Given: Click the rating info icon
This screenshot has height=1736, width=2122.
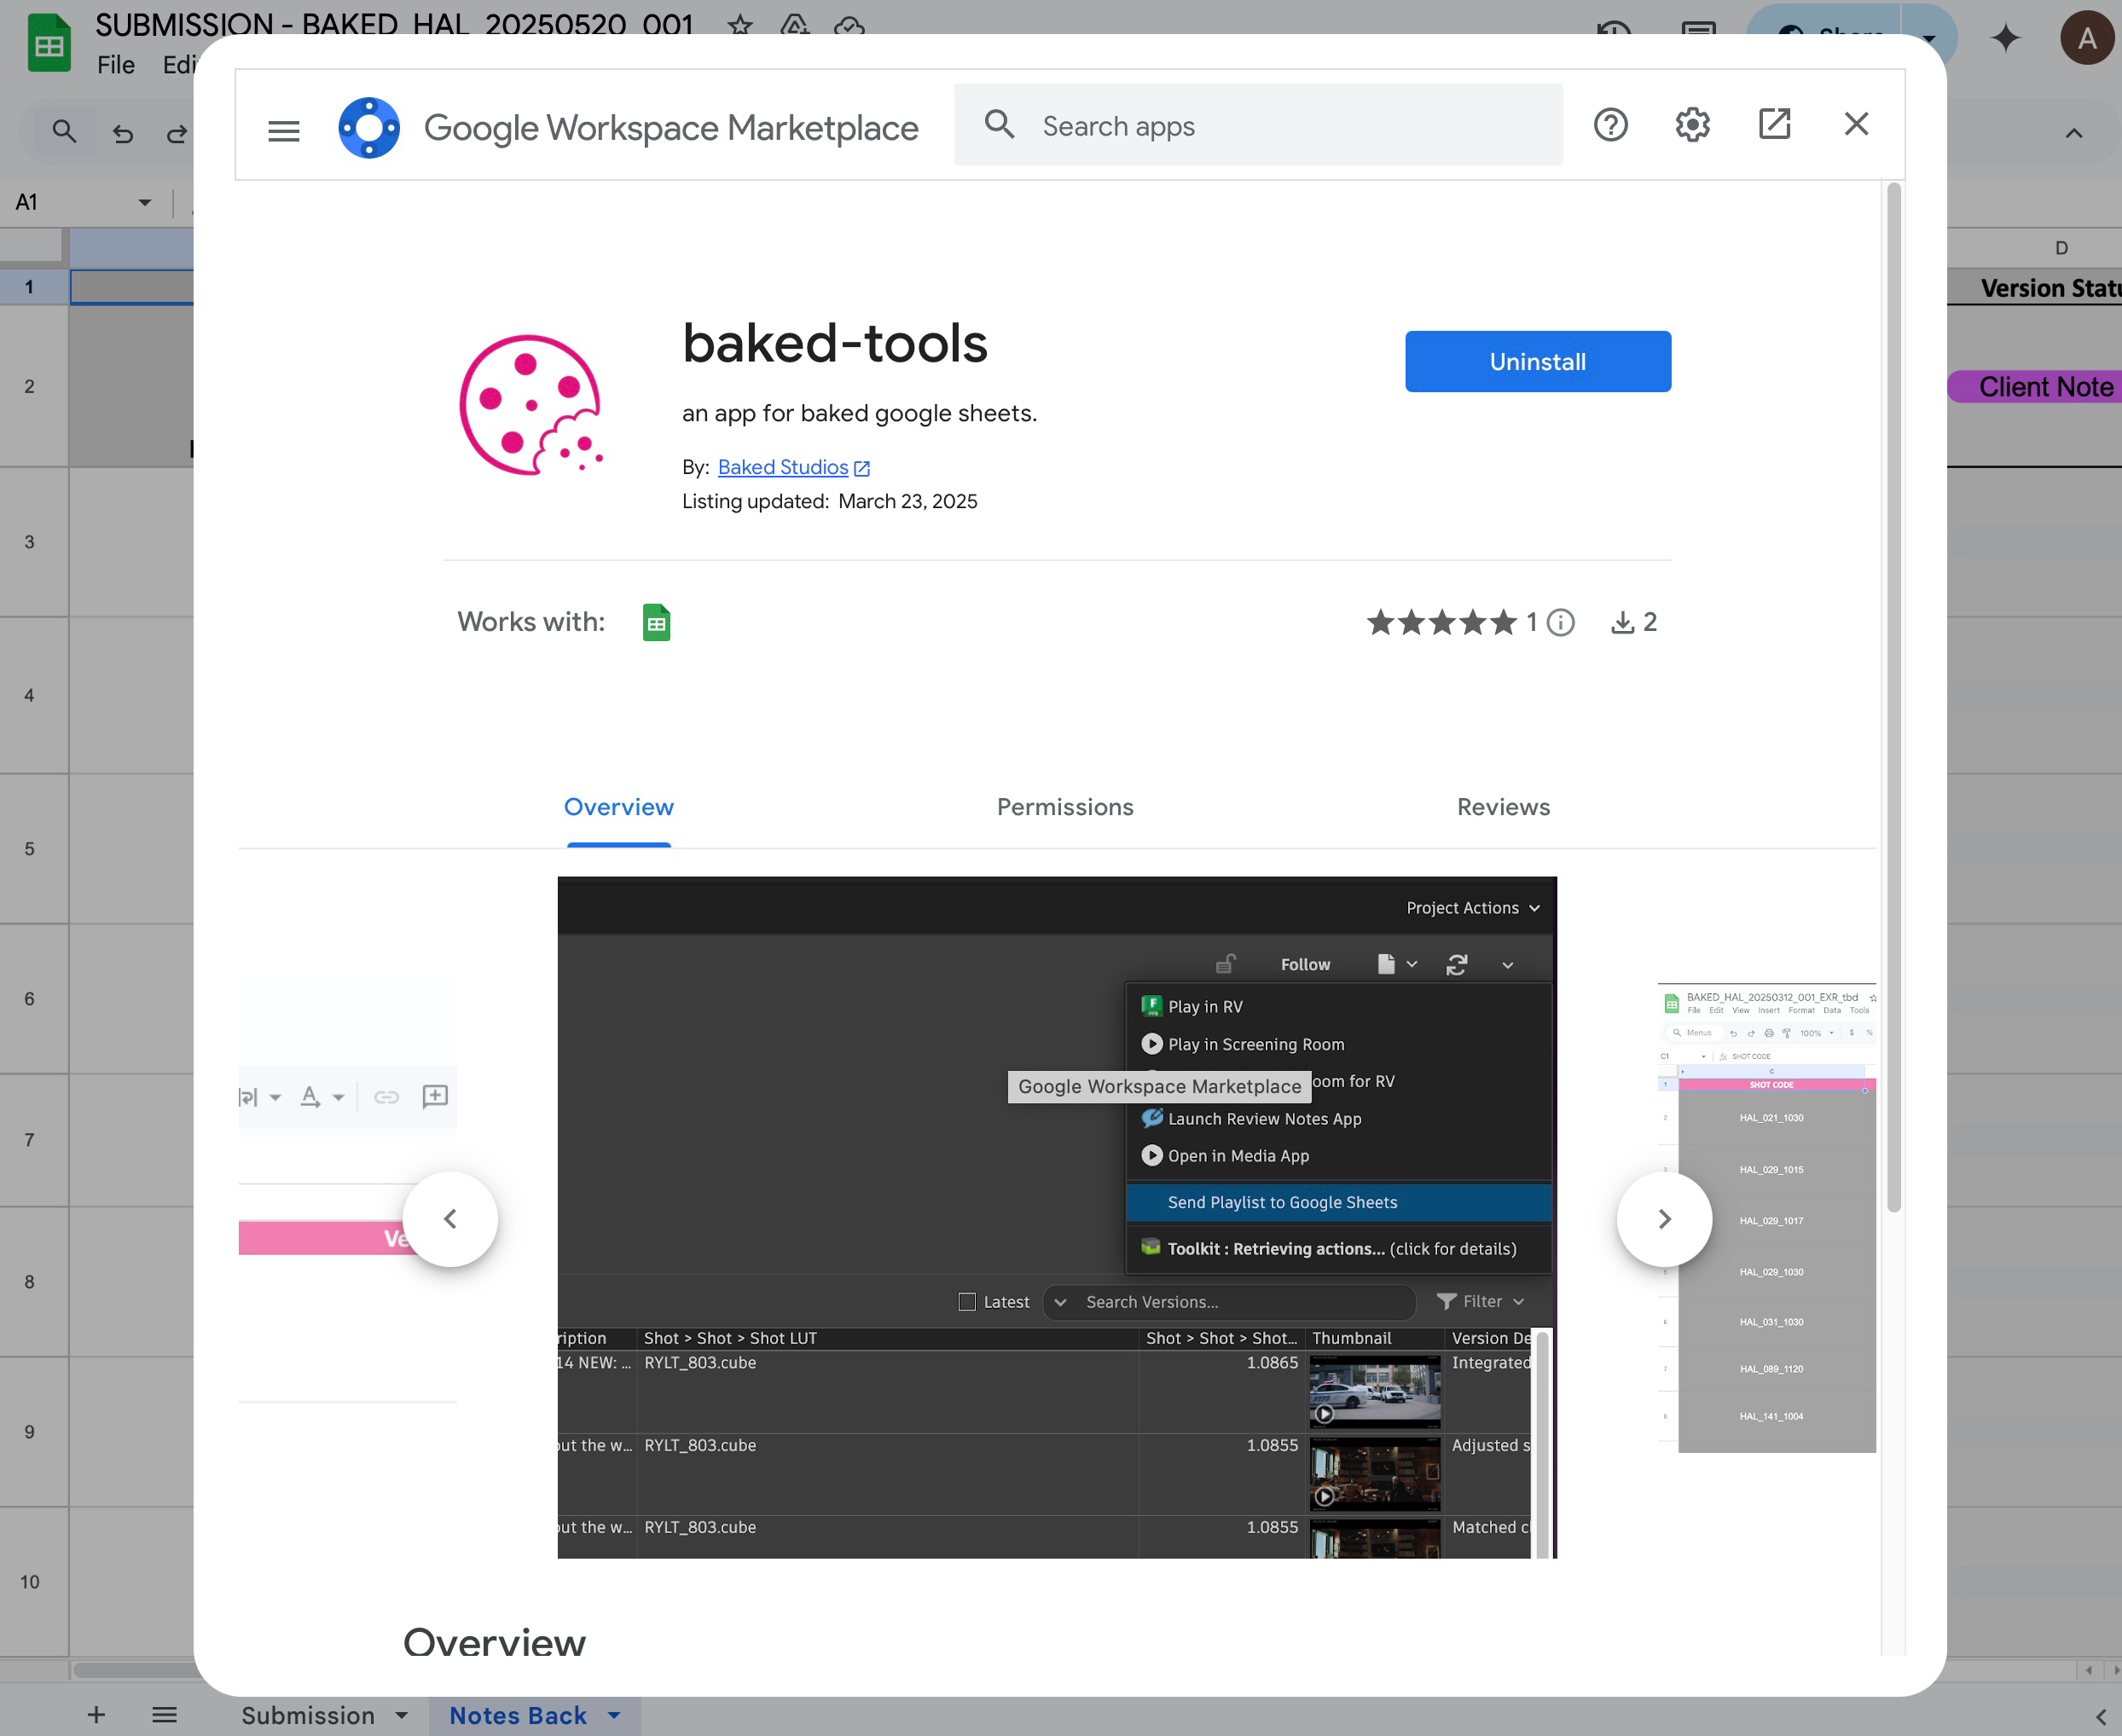Looking at the screenshot, I should point(1560,623).
